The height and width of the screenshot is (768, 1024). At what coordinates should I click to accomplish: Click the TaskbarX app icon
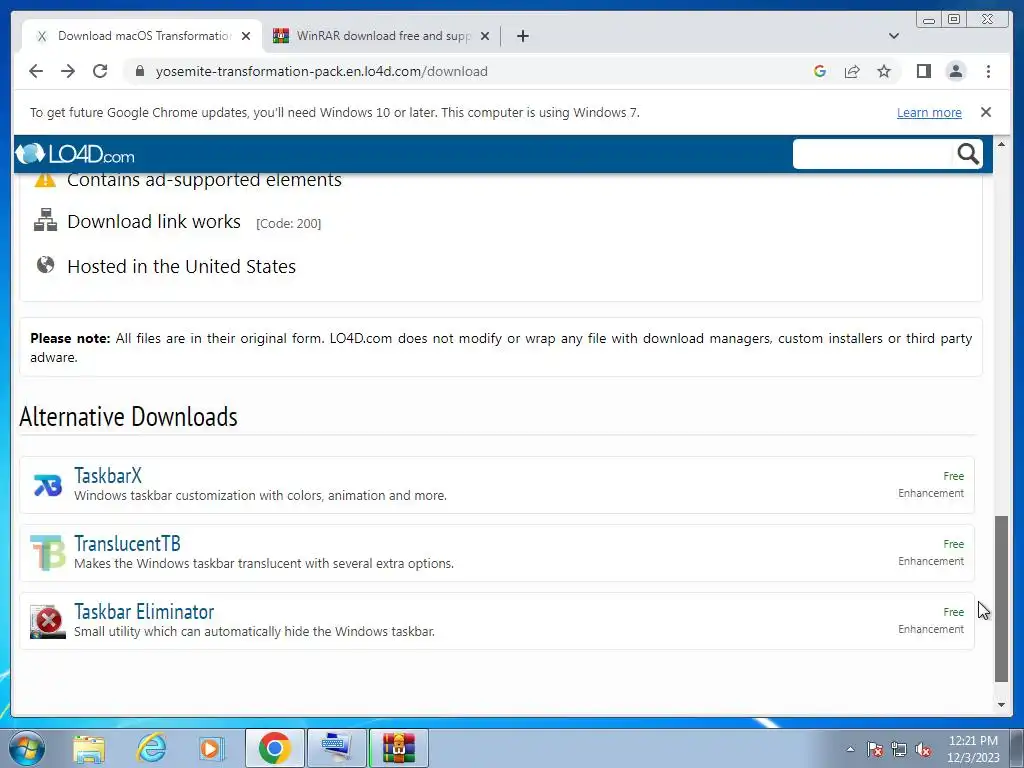[x=48, y=485]
